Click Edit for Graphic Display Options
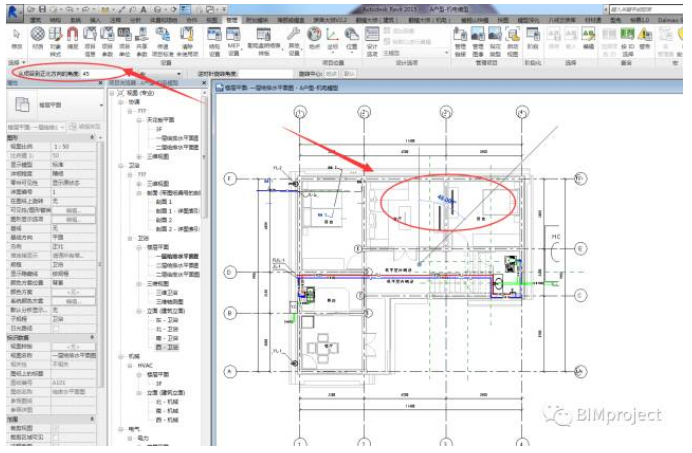 73,219
